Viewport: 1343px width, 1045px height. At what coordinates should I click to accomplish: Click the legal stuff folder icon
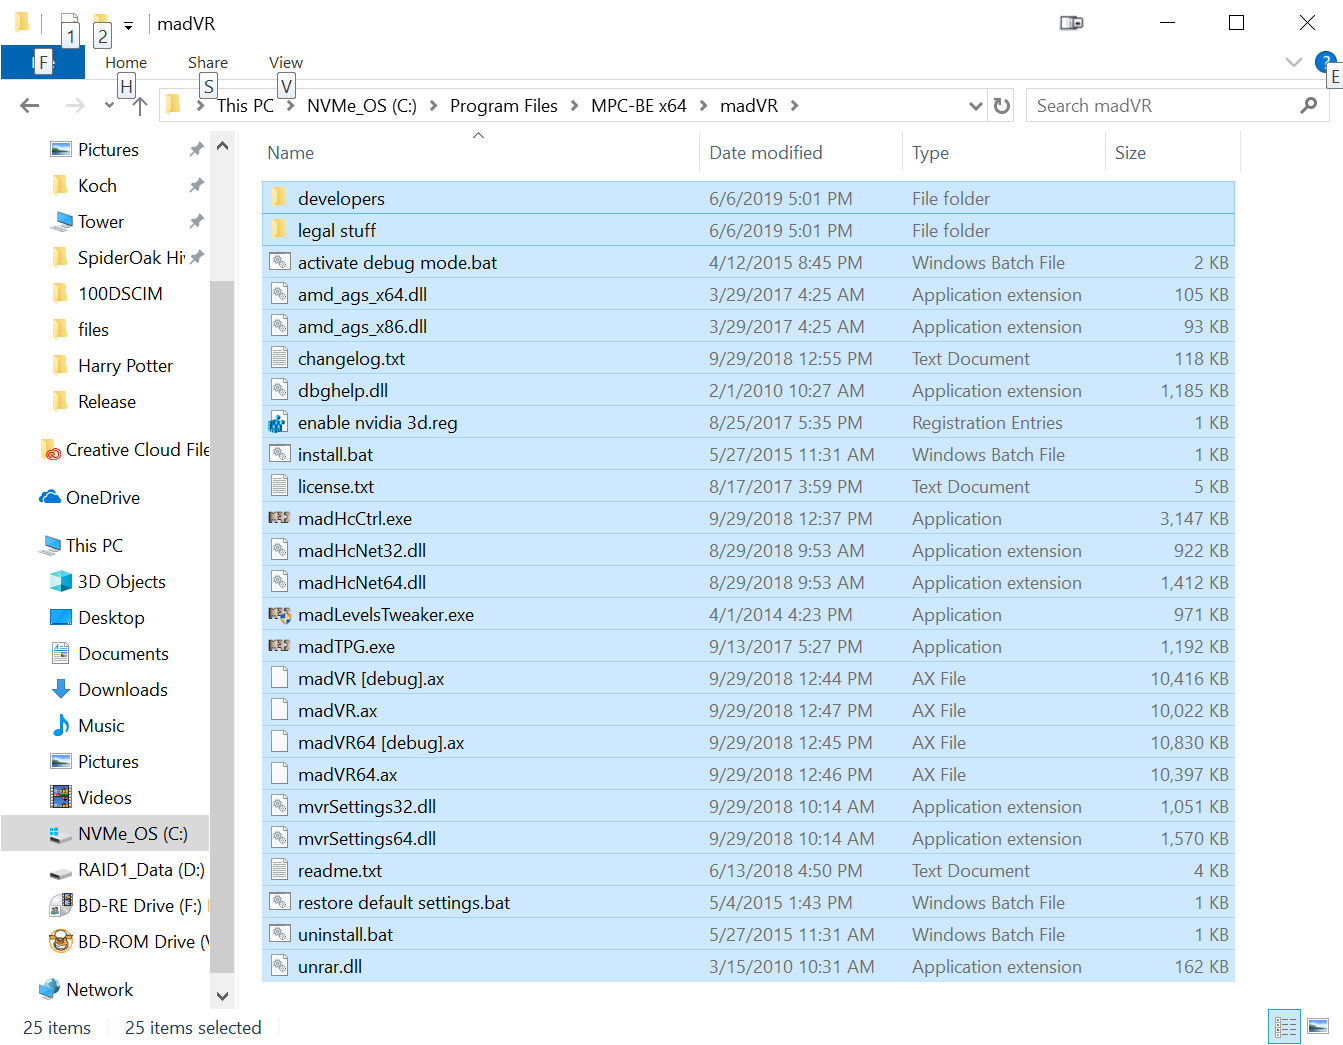280,230
